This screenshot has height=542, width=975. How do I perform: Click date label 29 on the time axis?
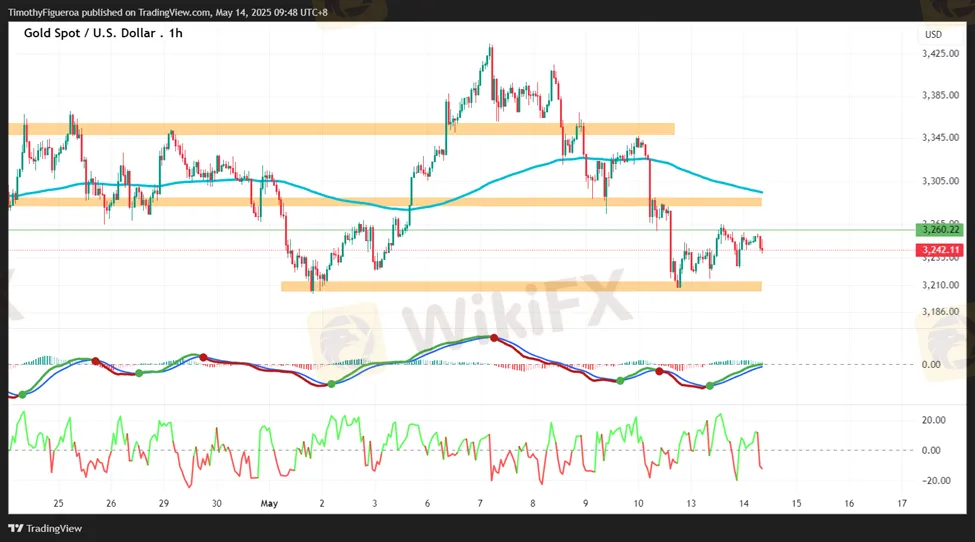pyautogui.click(x=164, y=503)
